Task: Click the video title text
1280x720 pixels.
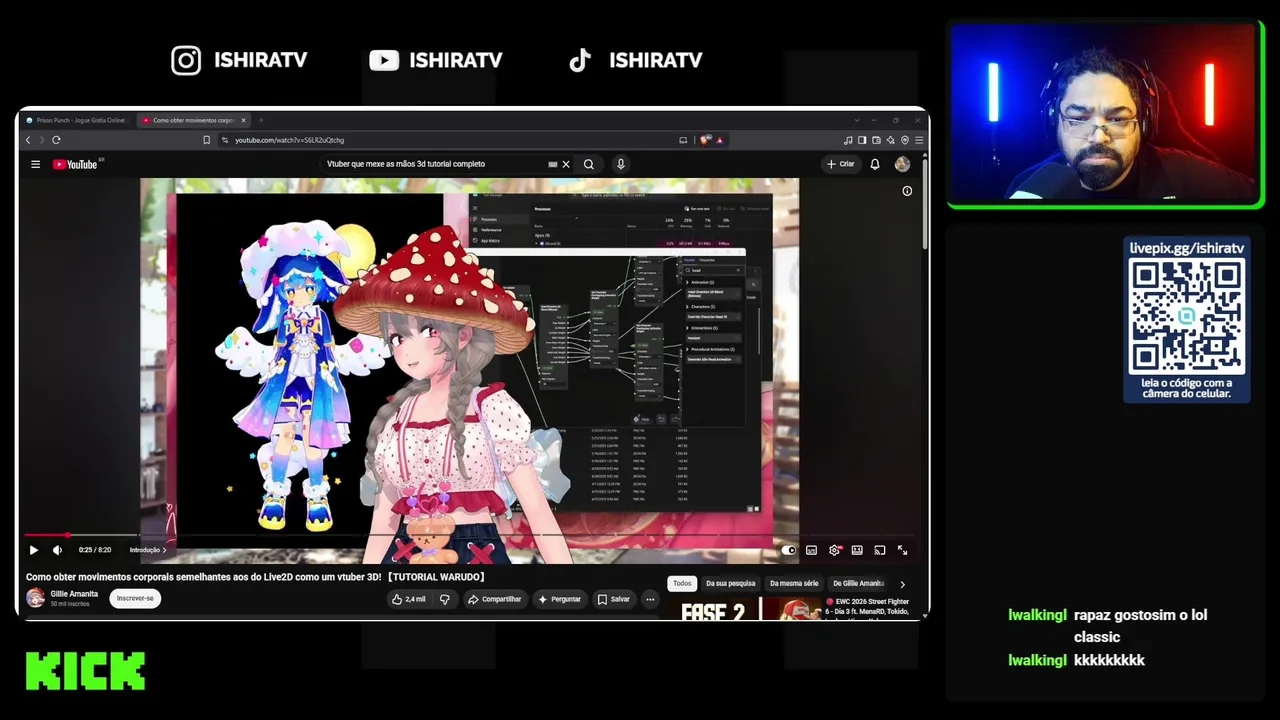Action: click(x=255, y=577)
